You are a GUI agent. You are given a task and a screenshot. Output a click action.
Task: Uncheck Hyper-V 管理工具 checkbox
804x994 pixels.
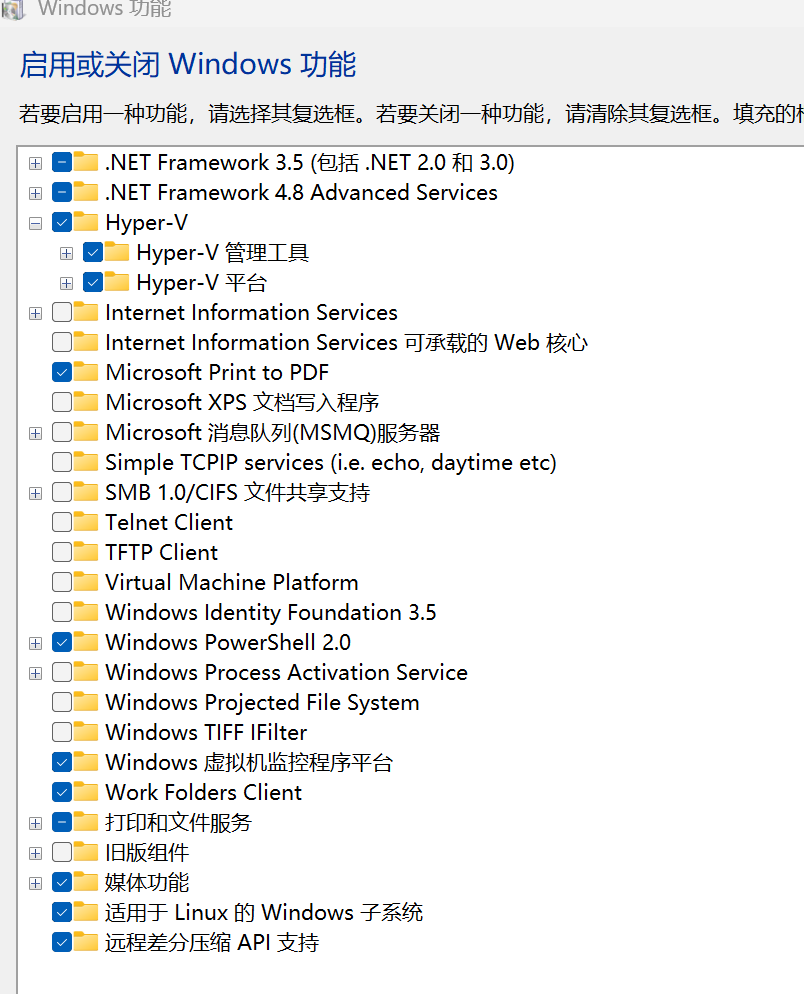(x=93, y=252)
